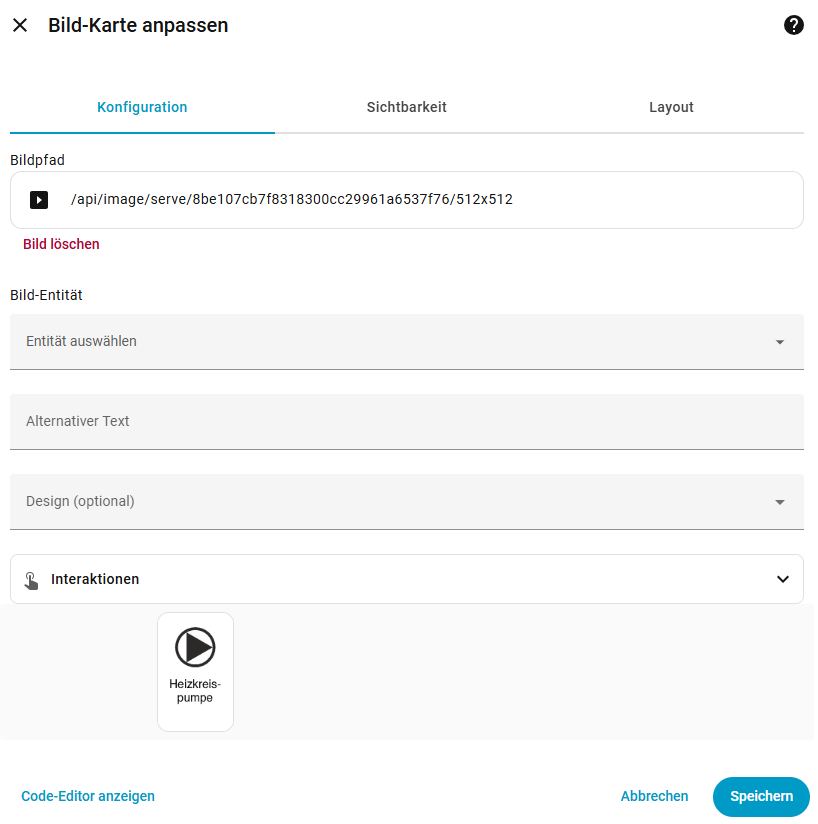The height and width of the screenshot is (824, 818).
Task: Open the help question mark icon
Action: coord(794,26)
